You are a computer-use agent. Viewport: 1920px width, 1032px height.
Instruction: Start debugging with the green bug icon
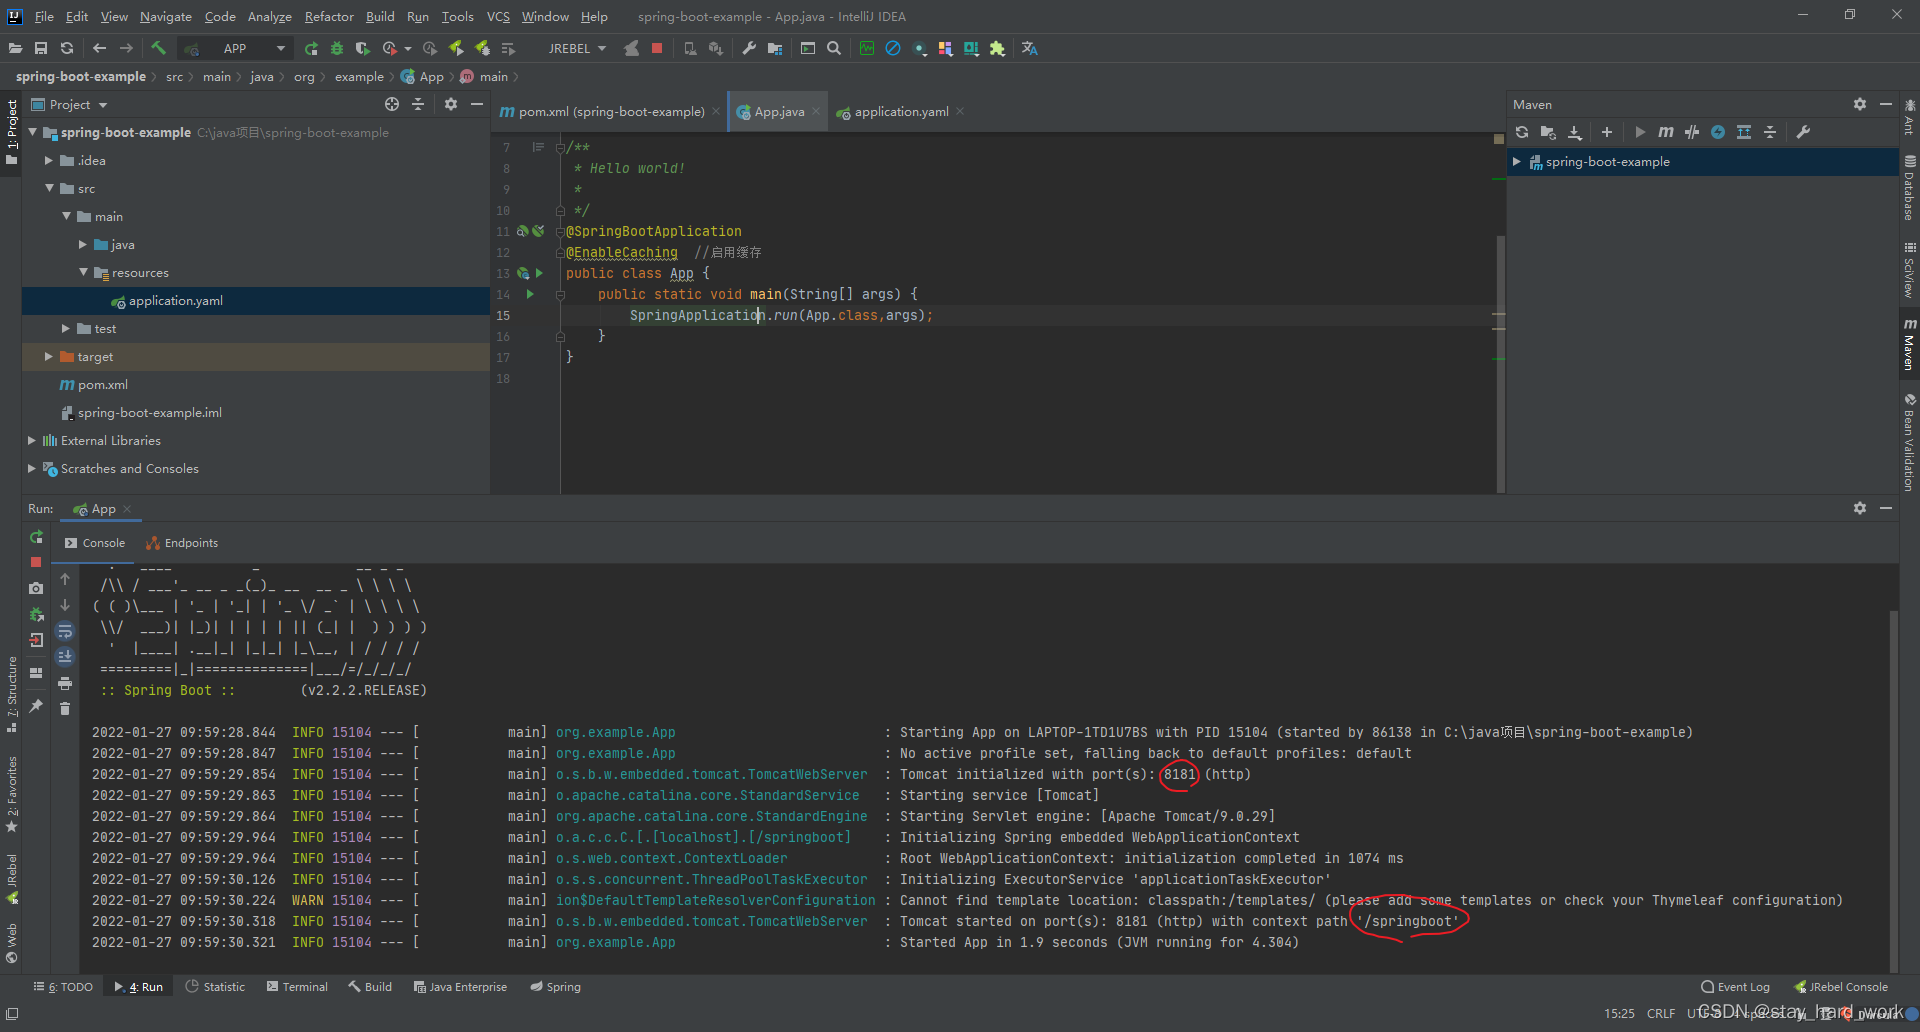point(337,48)
